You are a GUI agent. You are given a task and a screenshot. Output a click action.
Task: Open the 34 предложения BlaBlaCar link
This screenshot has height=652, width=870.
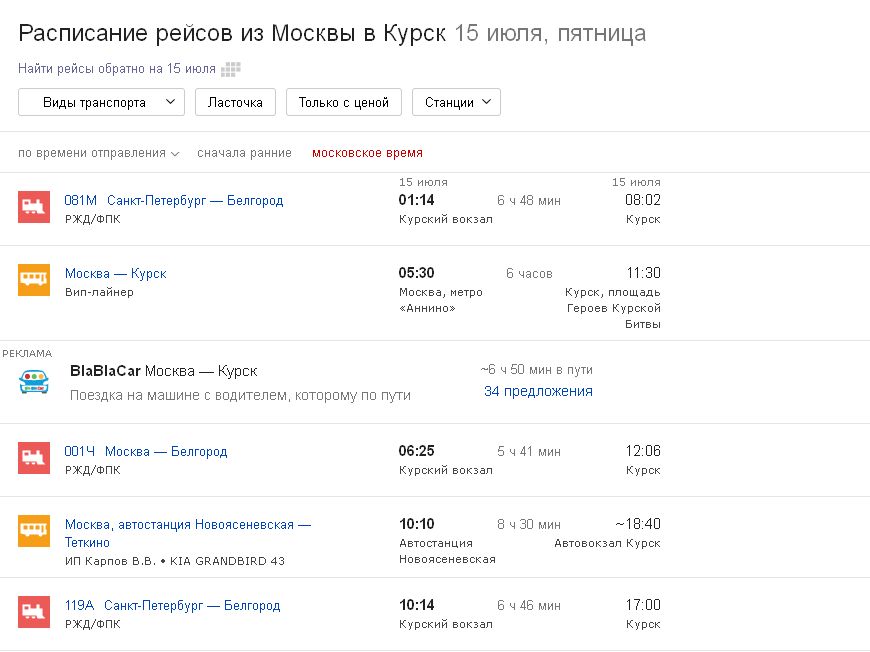pos(538,391)
